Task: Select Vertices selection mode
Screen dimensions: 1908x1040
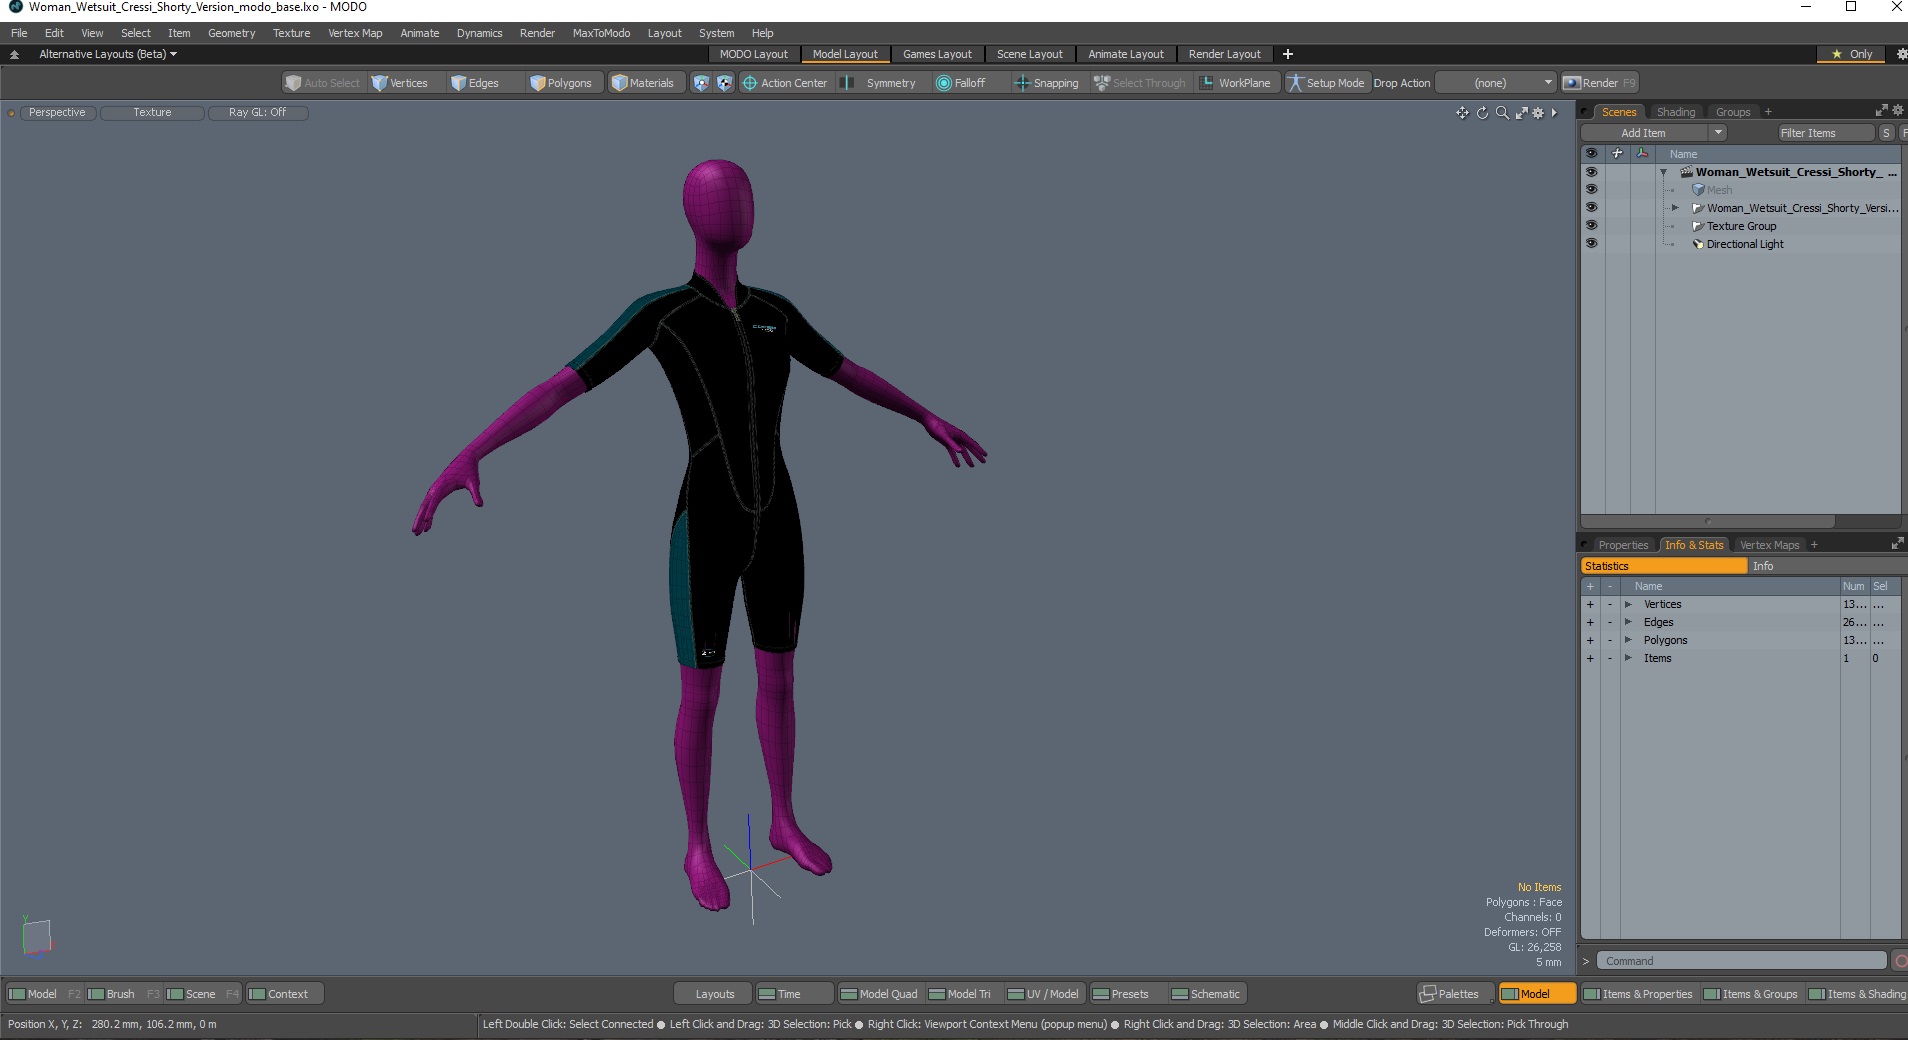Action: coord(400,83)
